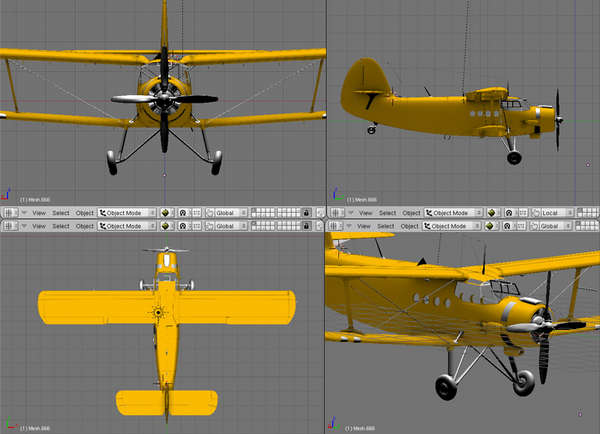Click pivot point icon in top-view header
This screenshot has width=600, height=434.
(x=184, y=226)
